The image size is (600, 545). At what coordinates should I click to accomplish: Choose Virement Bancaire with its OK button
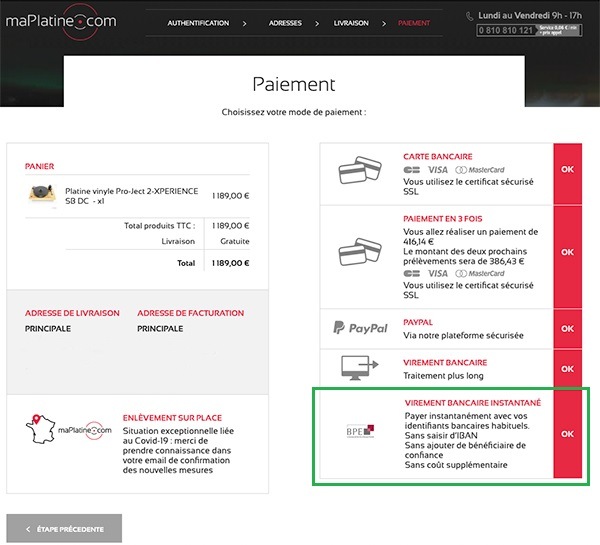568,366
